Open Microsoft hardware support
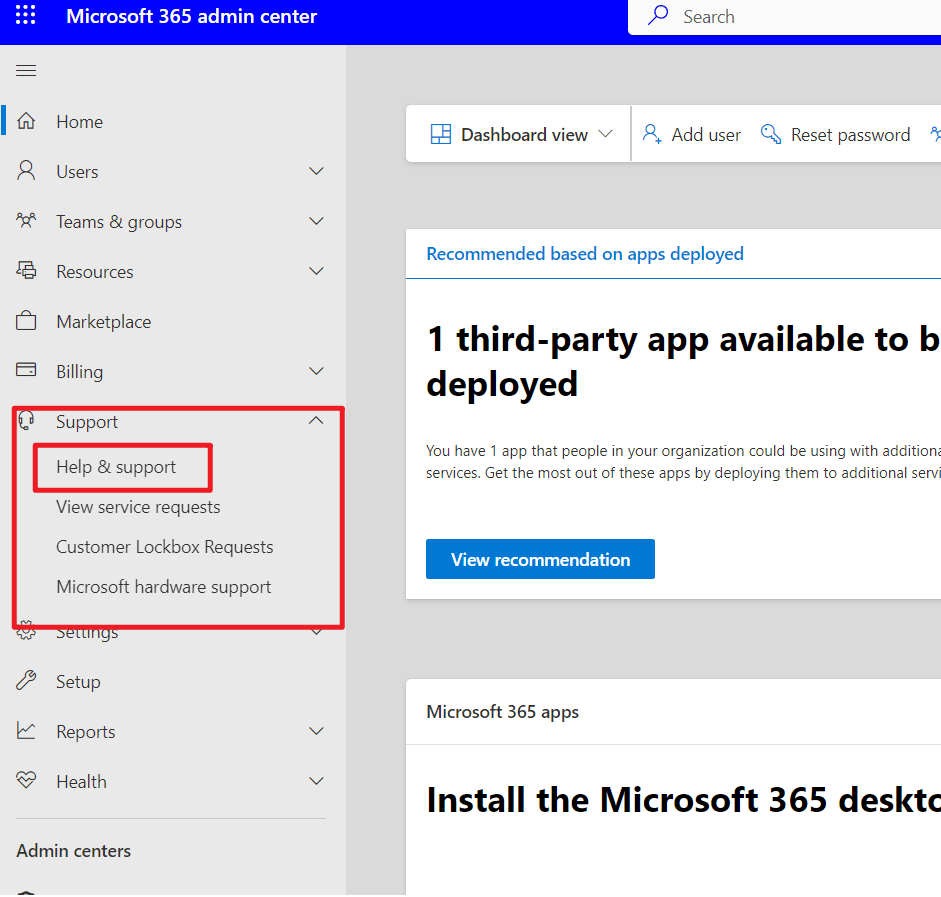 coord(164,587)
